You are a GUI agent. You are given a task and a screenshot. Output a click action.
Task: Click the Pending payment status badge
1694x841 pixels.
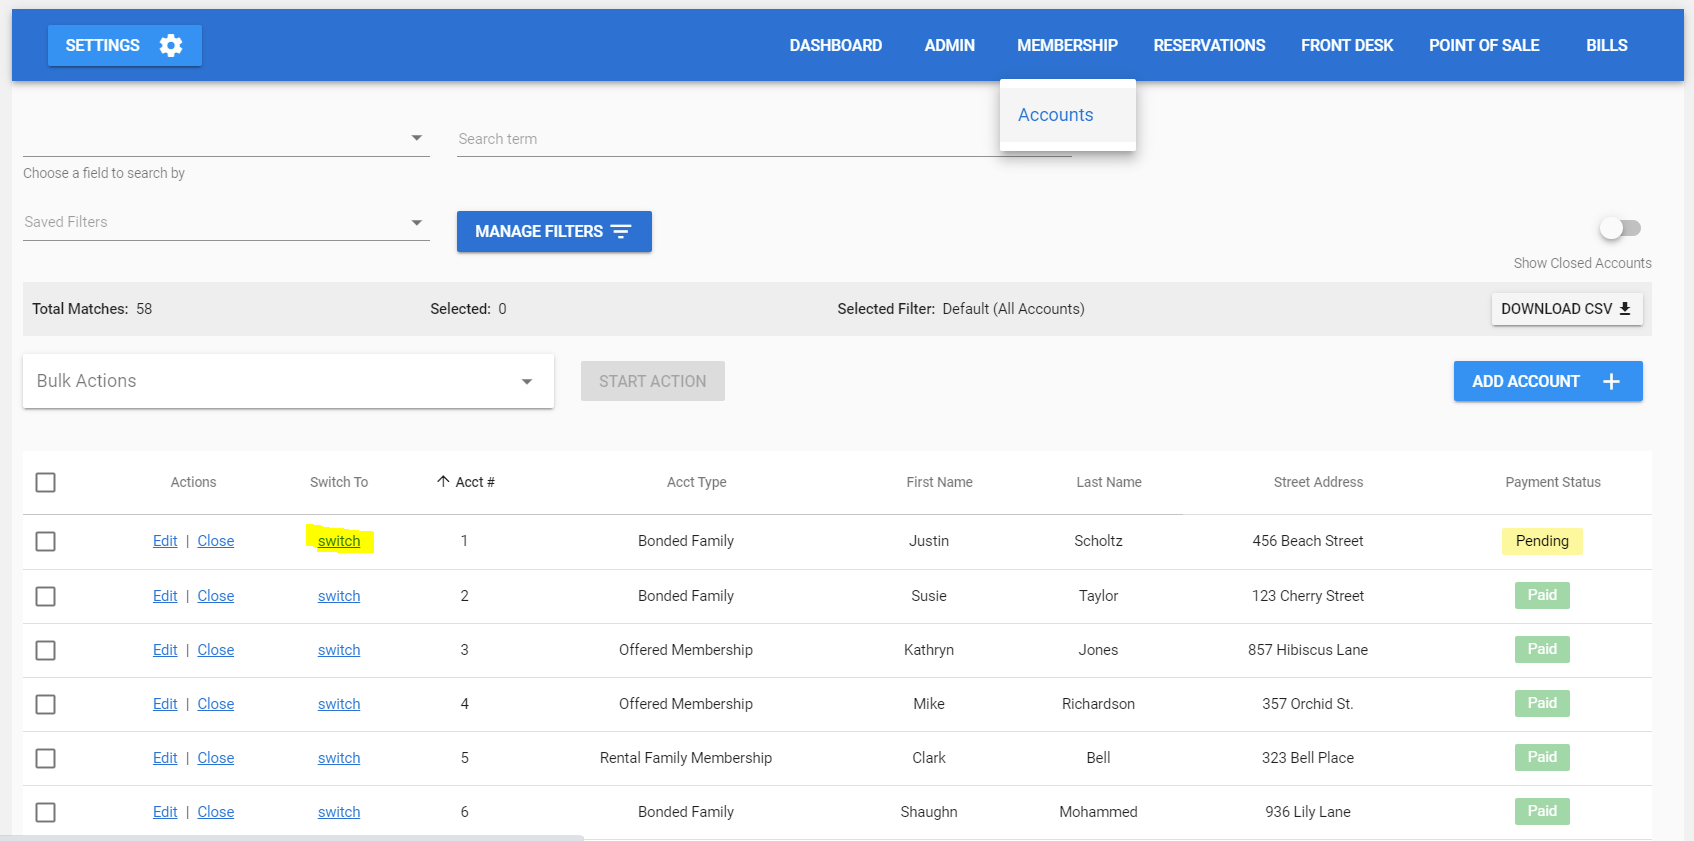click(1542, 541)
